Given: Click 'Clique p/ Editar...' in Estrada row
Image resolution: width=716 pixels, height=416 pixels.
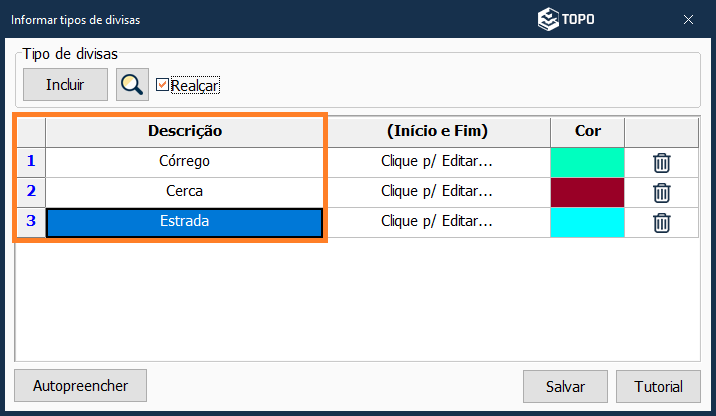Looking at the screenshot, I should 438,222.
